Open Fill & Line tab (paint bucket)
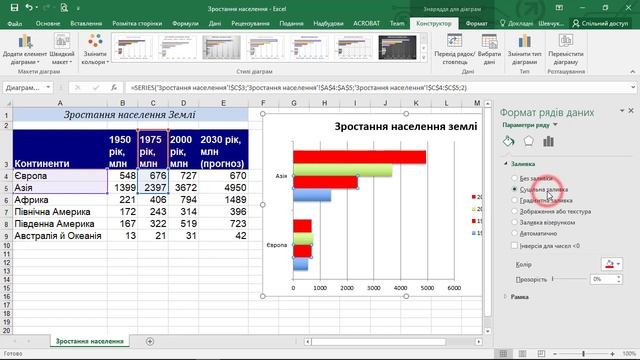Screen dimensions: 640x360 click(x=508, y=141)
